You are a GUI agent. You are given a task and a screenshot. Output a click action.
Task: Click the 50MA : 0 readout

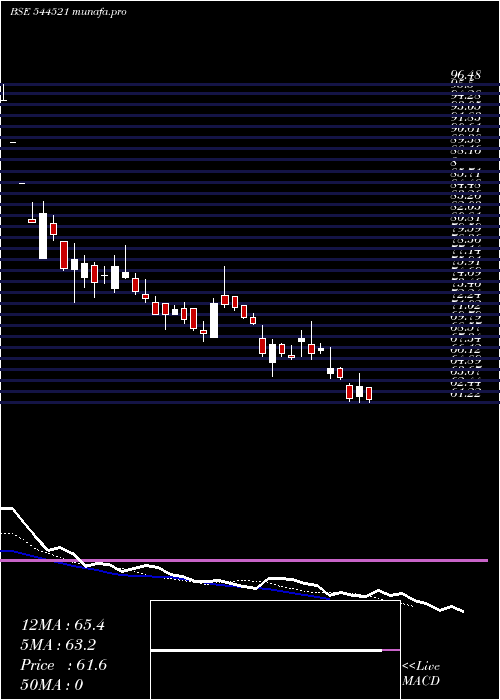52,685
